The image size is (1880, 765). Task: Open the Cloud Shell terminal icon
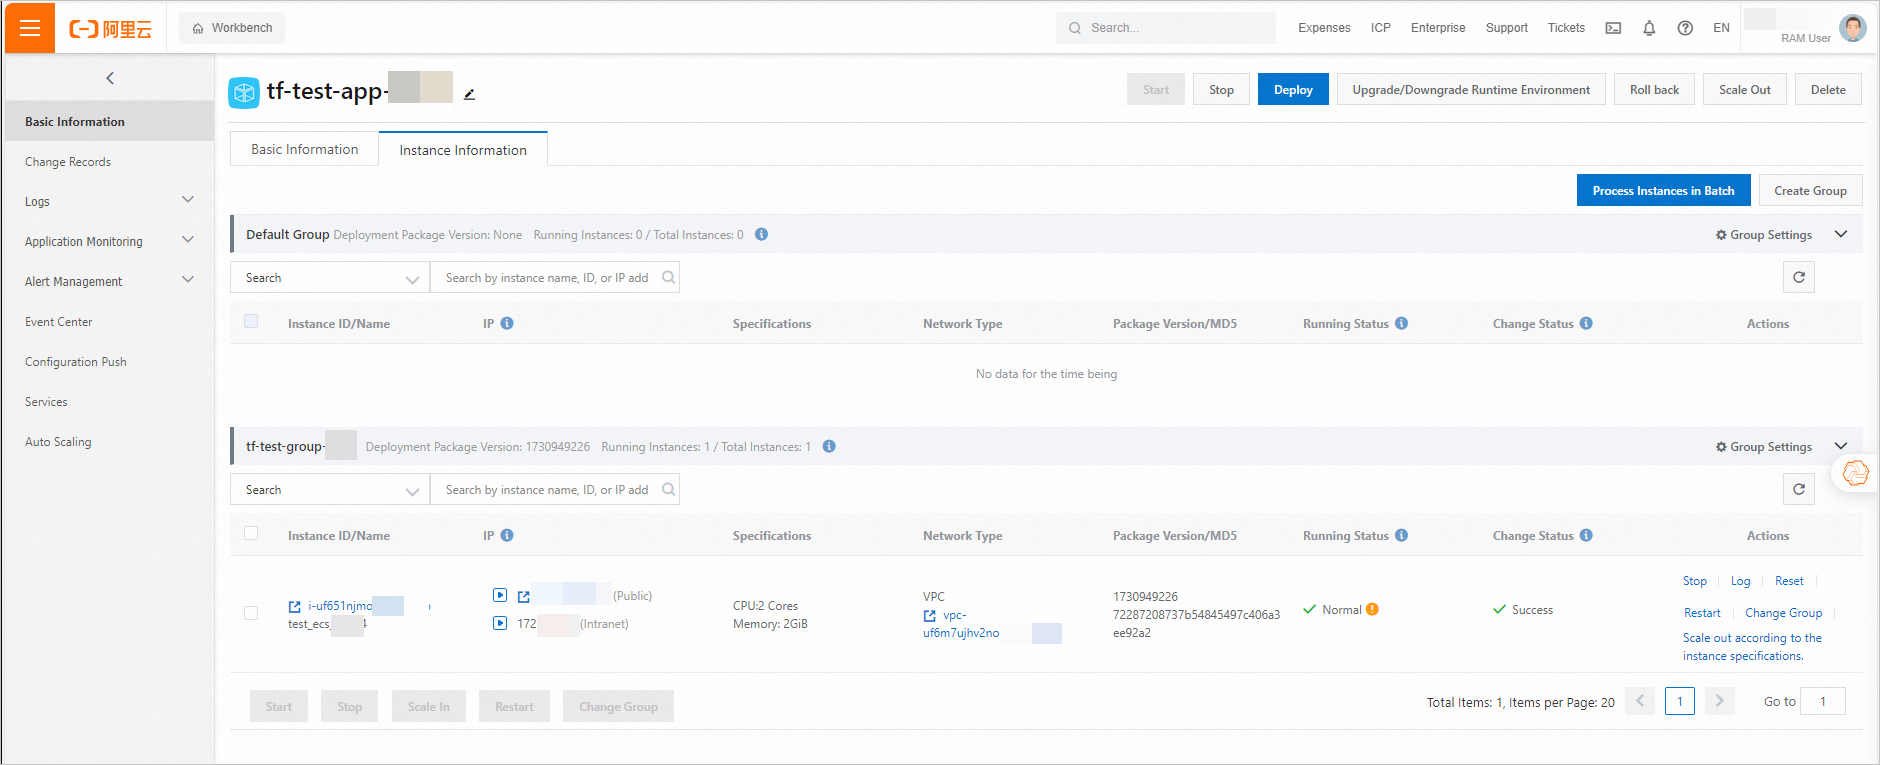point(1613,28)
